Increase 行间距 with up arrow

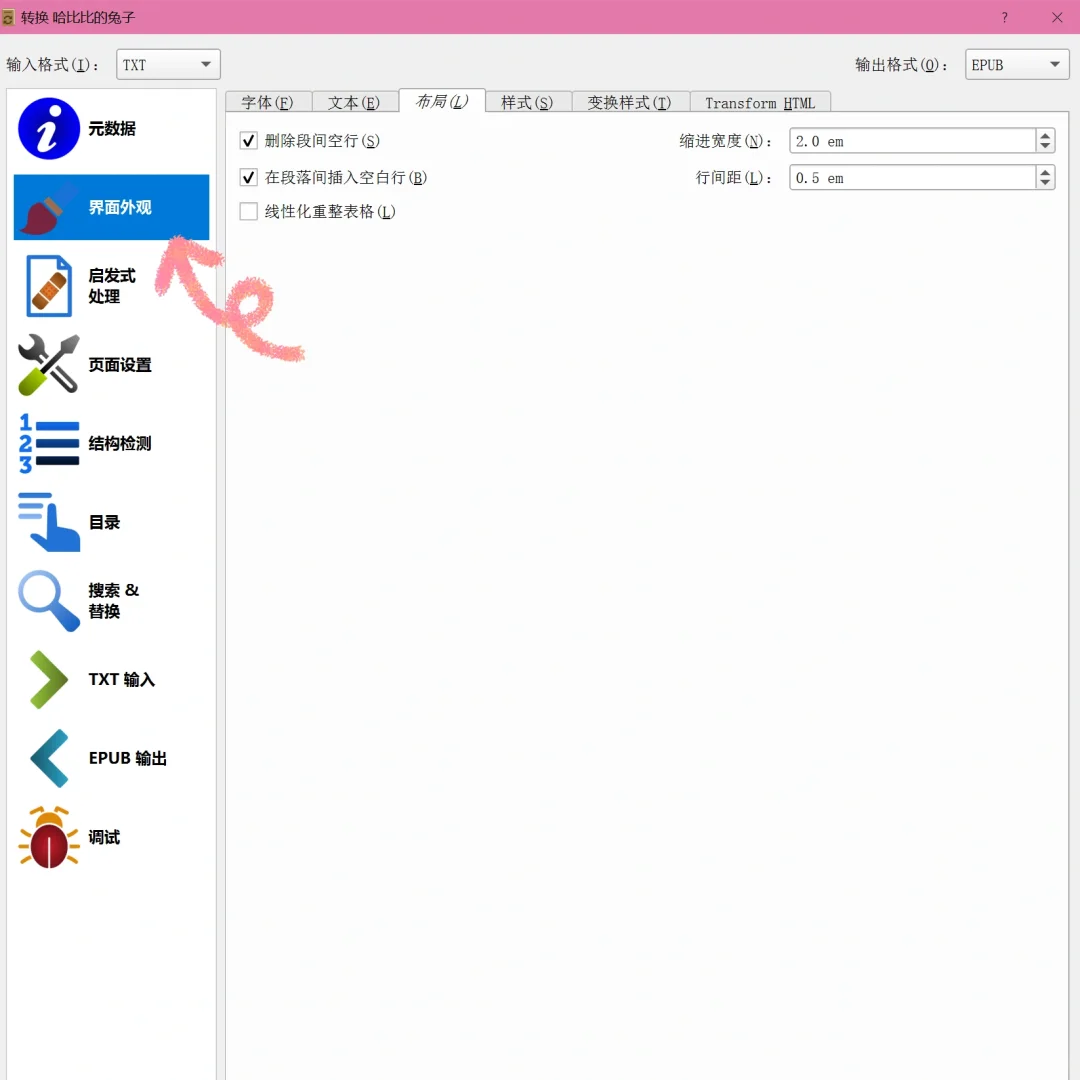coord(1045,172)
